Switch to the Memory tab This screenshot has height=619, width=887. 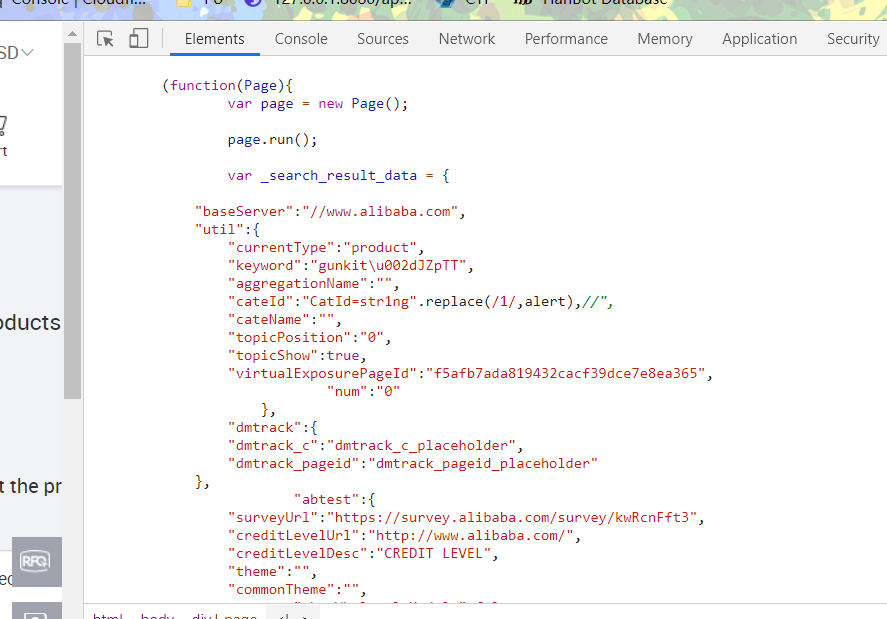[x=665, y=39]
